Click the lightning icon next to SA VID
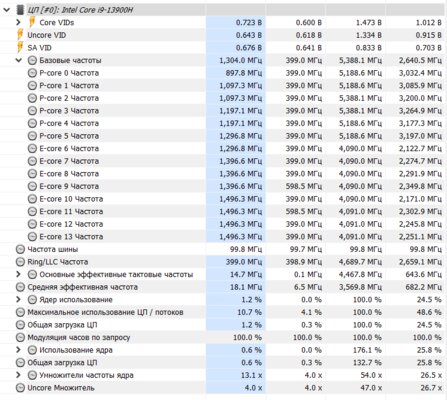Image resolution: width=447 pixels, height=400 pixels. [x=20, y=48]
